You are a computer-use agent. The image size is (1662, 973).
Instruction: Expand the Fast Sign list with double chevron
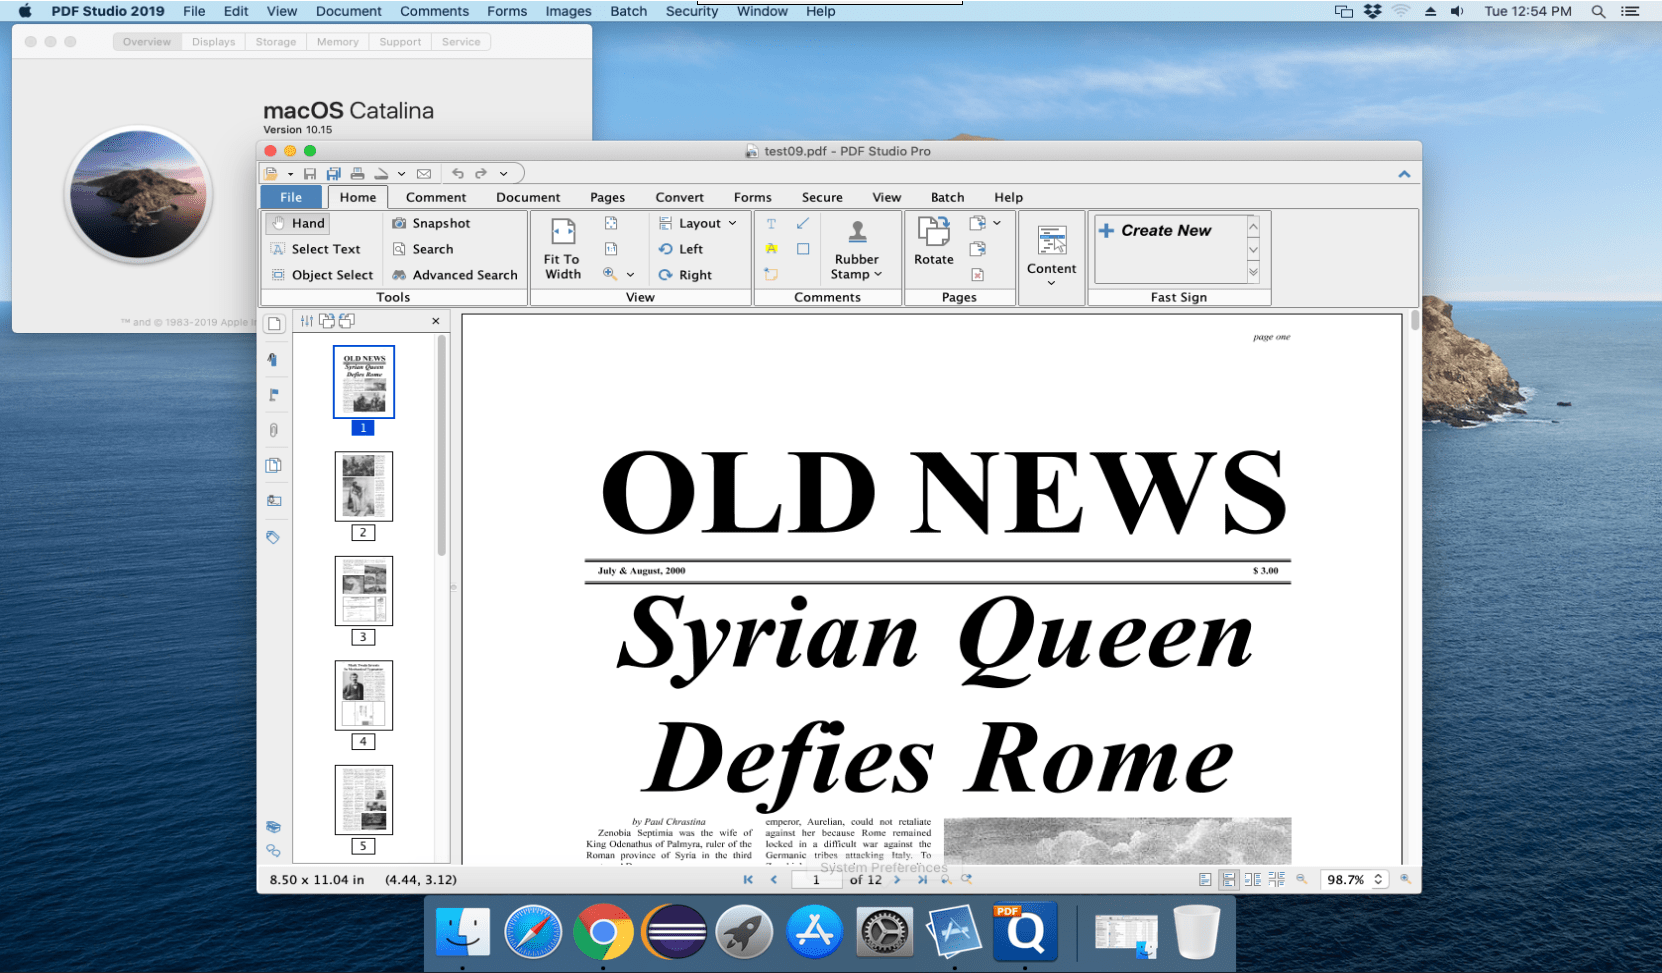click(1253, 272)
